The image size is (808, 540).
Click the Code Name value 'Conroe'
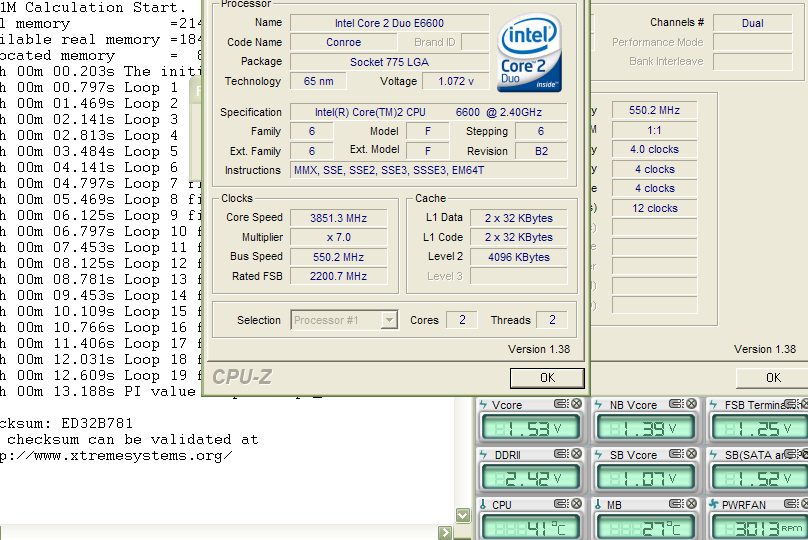coord(344,42)
